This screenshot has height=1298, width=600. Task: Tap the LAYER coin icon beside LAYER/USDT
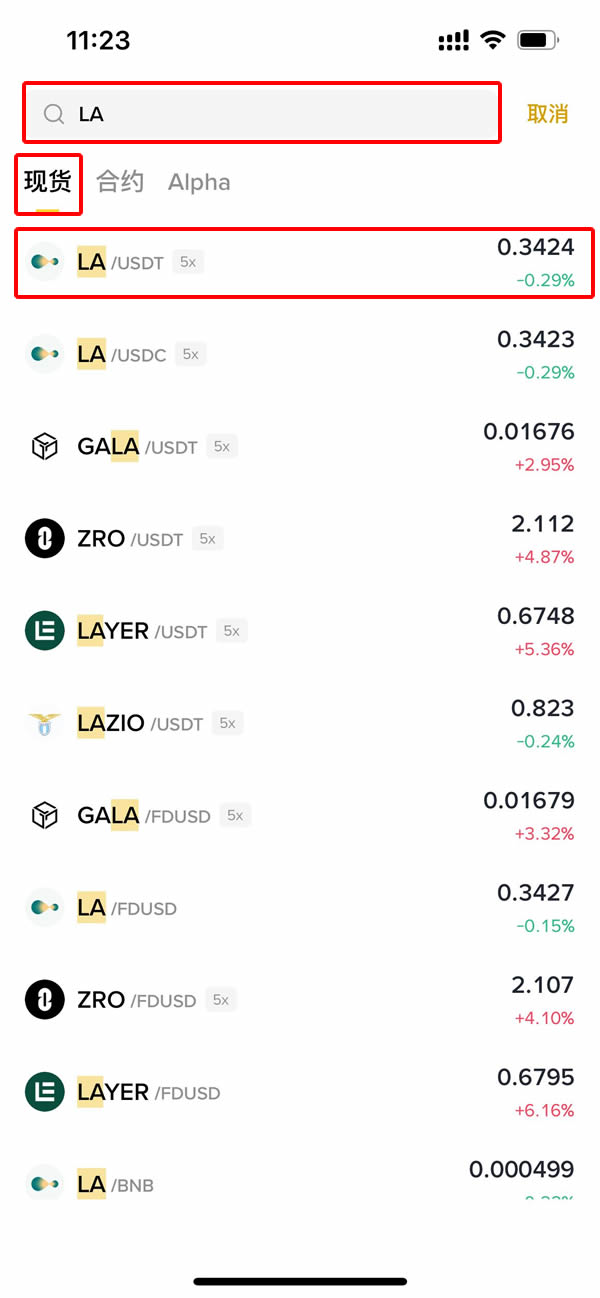[44, 631]
